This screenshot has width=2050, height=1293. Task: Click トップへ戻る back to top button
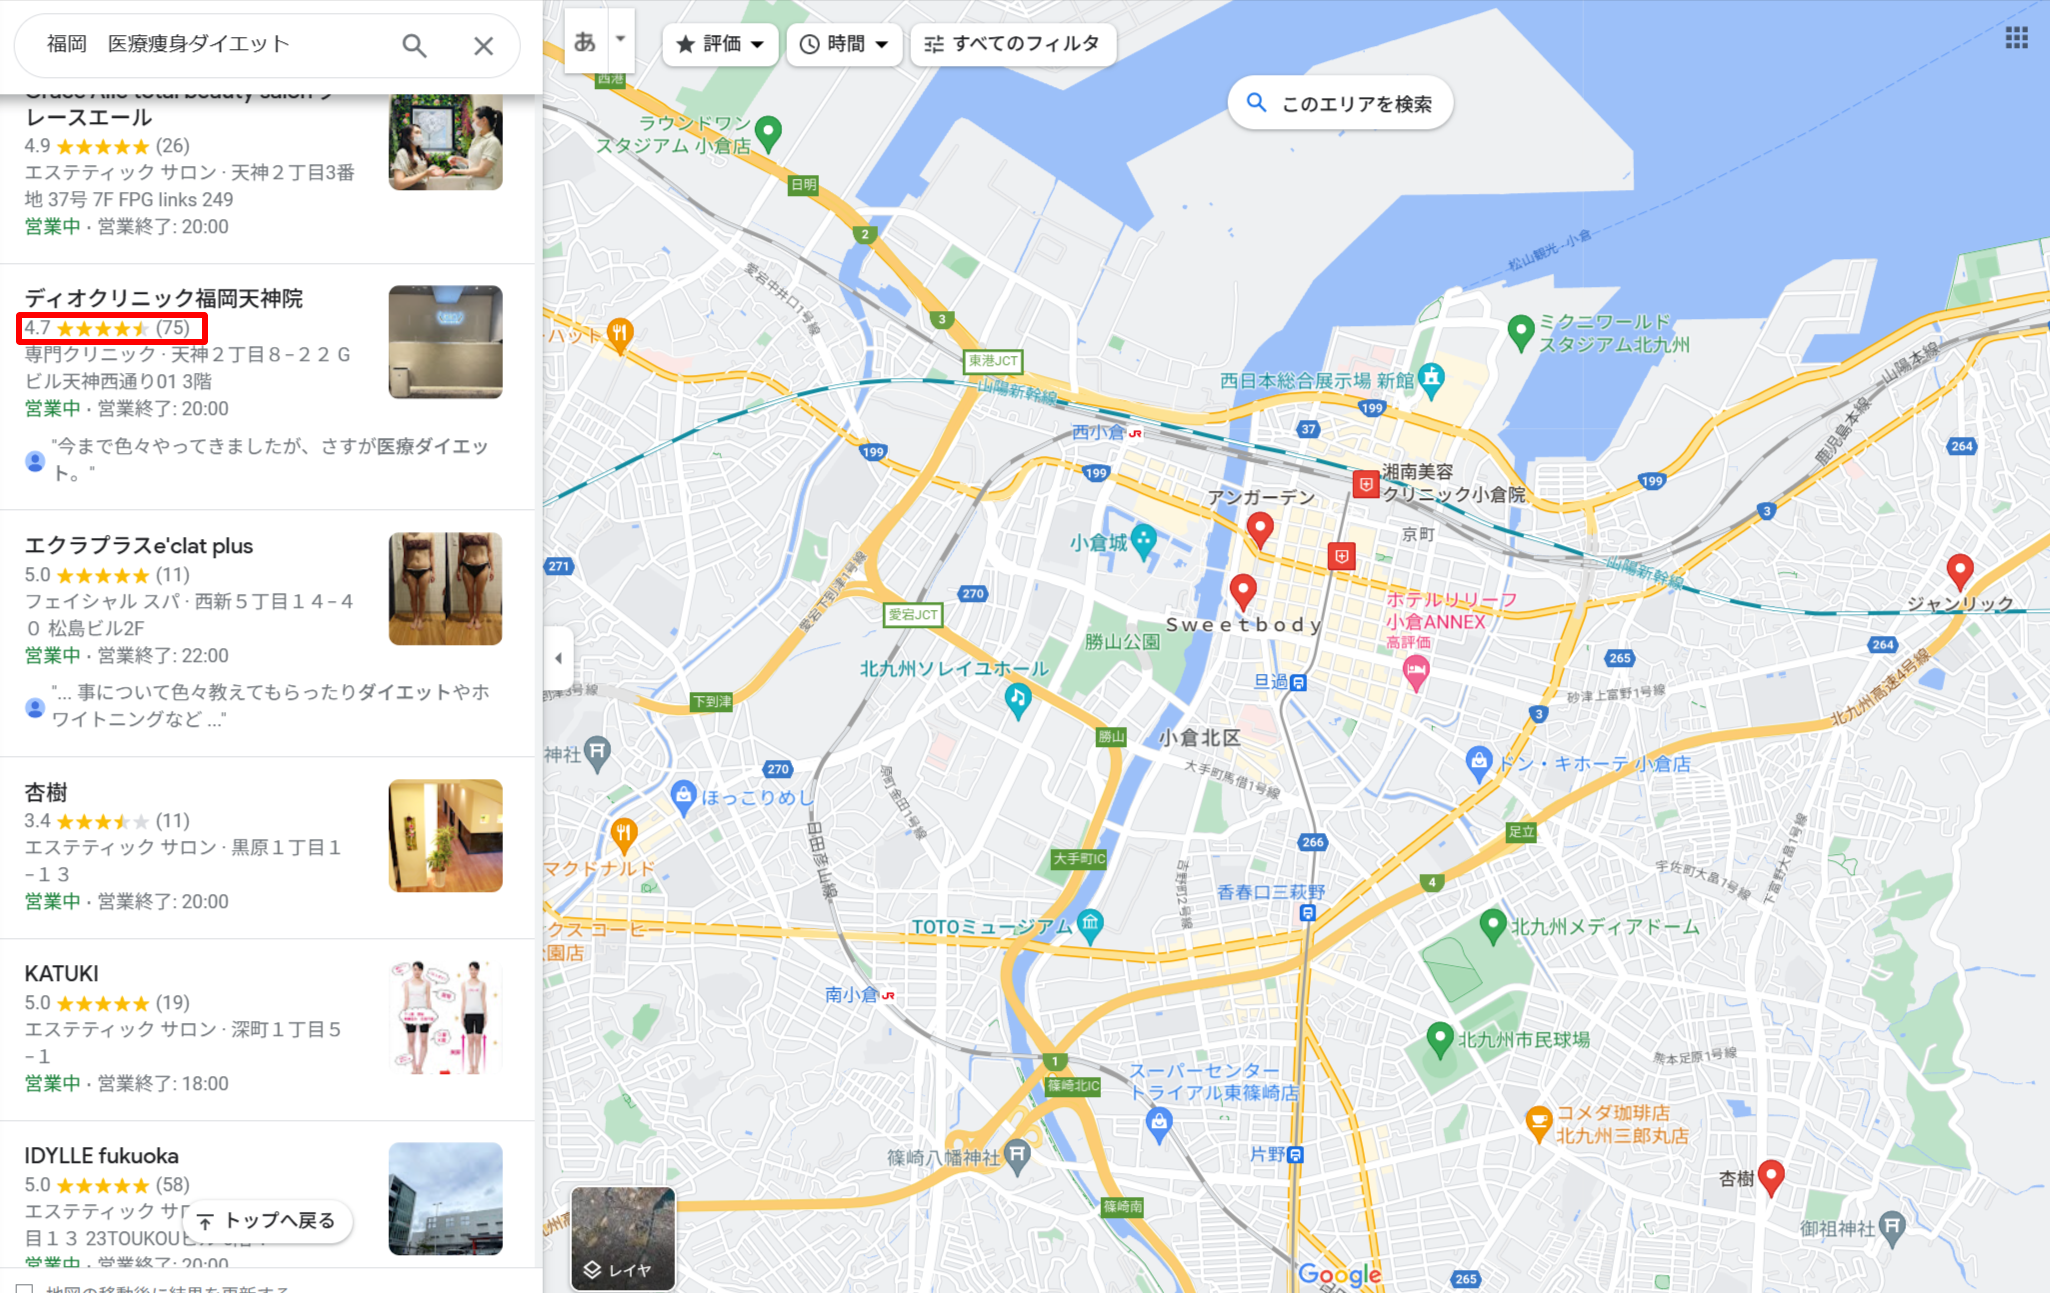(x=268, y=1220)
